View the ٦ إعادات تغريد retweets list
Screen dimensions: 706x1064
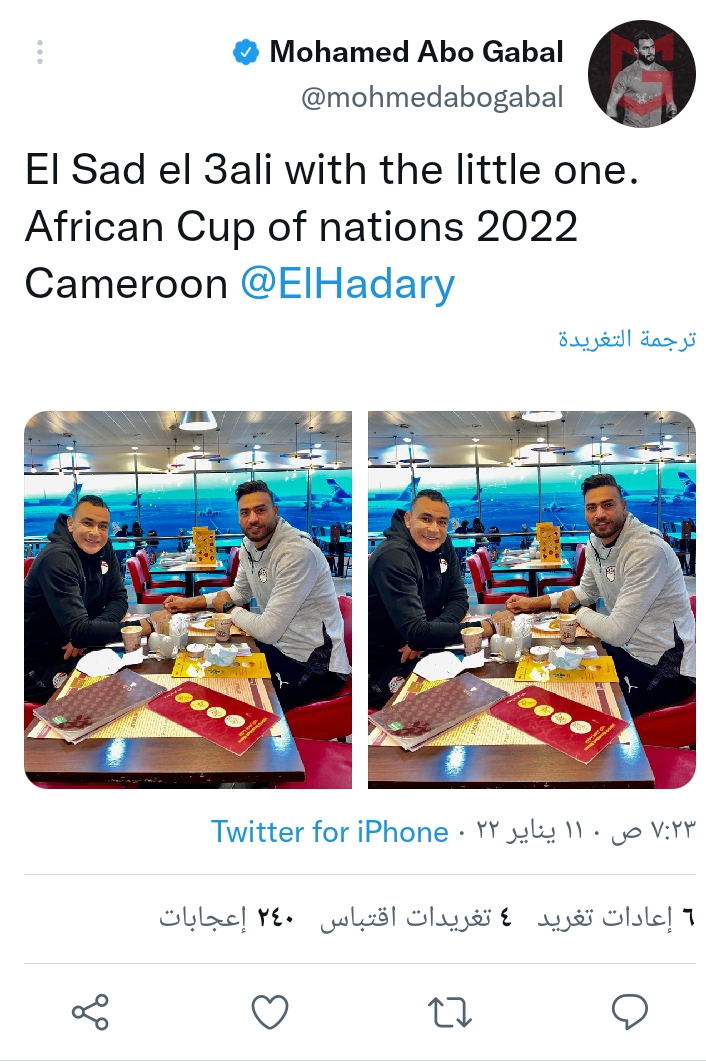click(617, 918)
